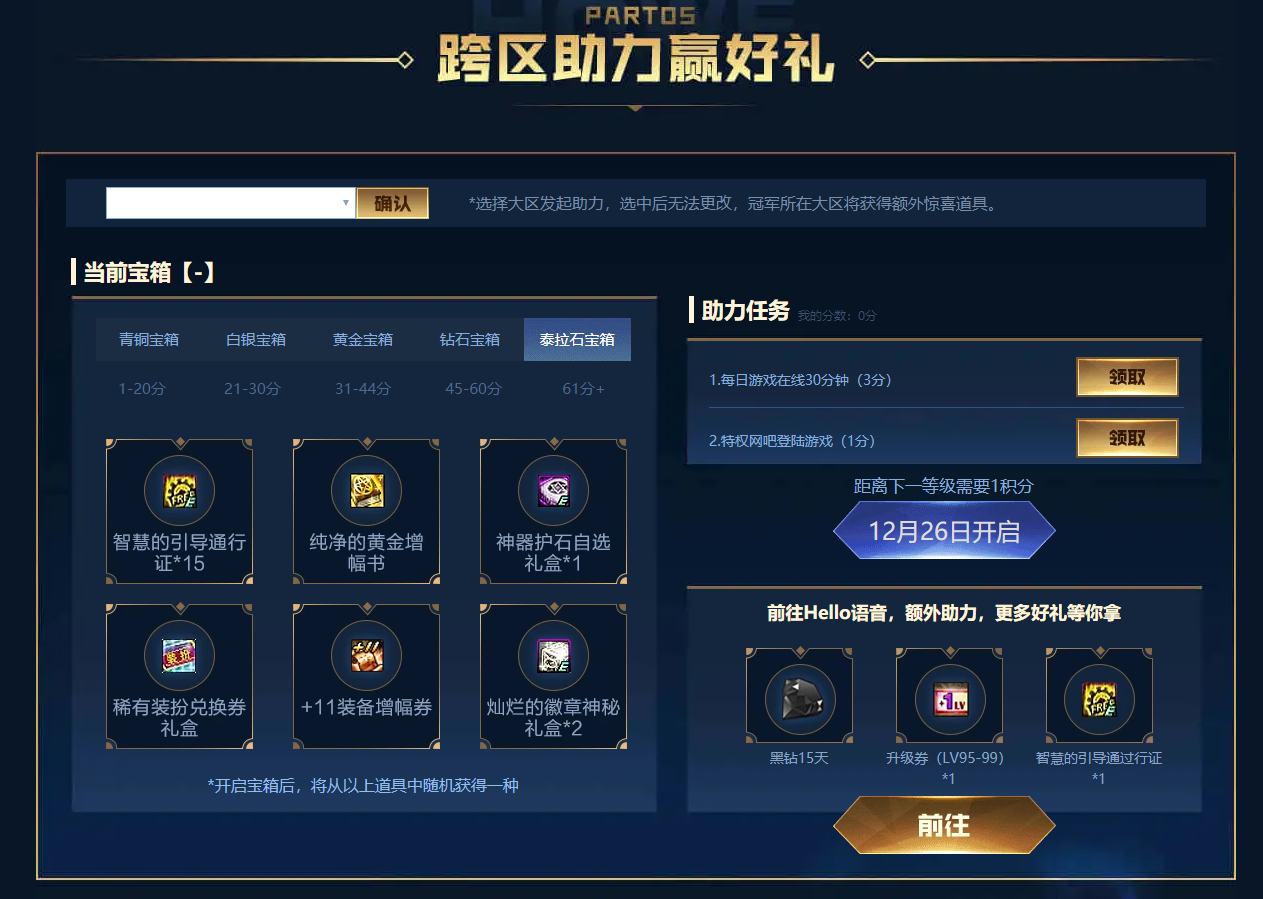The width and height of the screenshot is (1263, 899).
Task: Select the 神器护石自选礼盒 item icon
Action: [553, 491]
